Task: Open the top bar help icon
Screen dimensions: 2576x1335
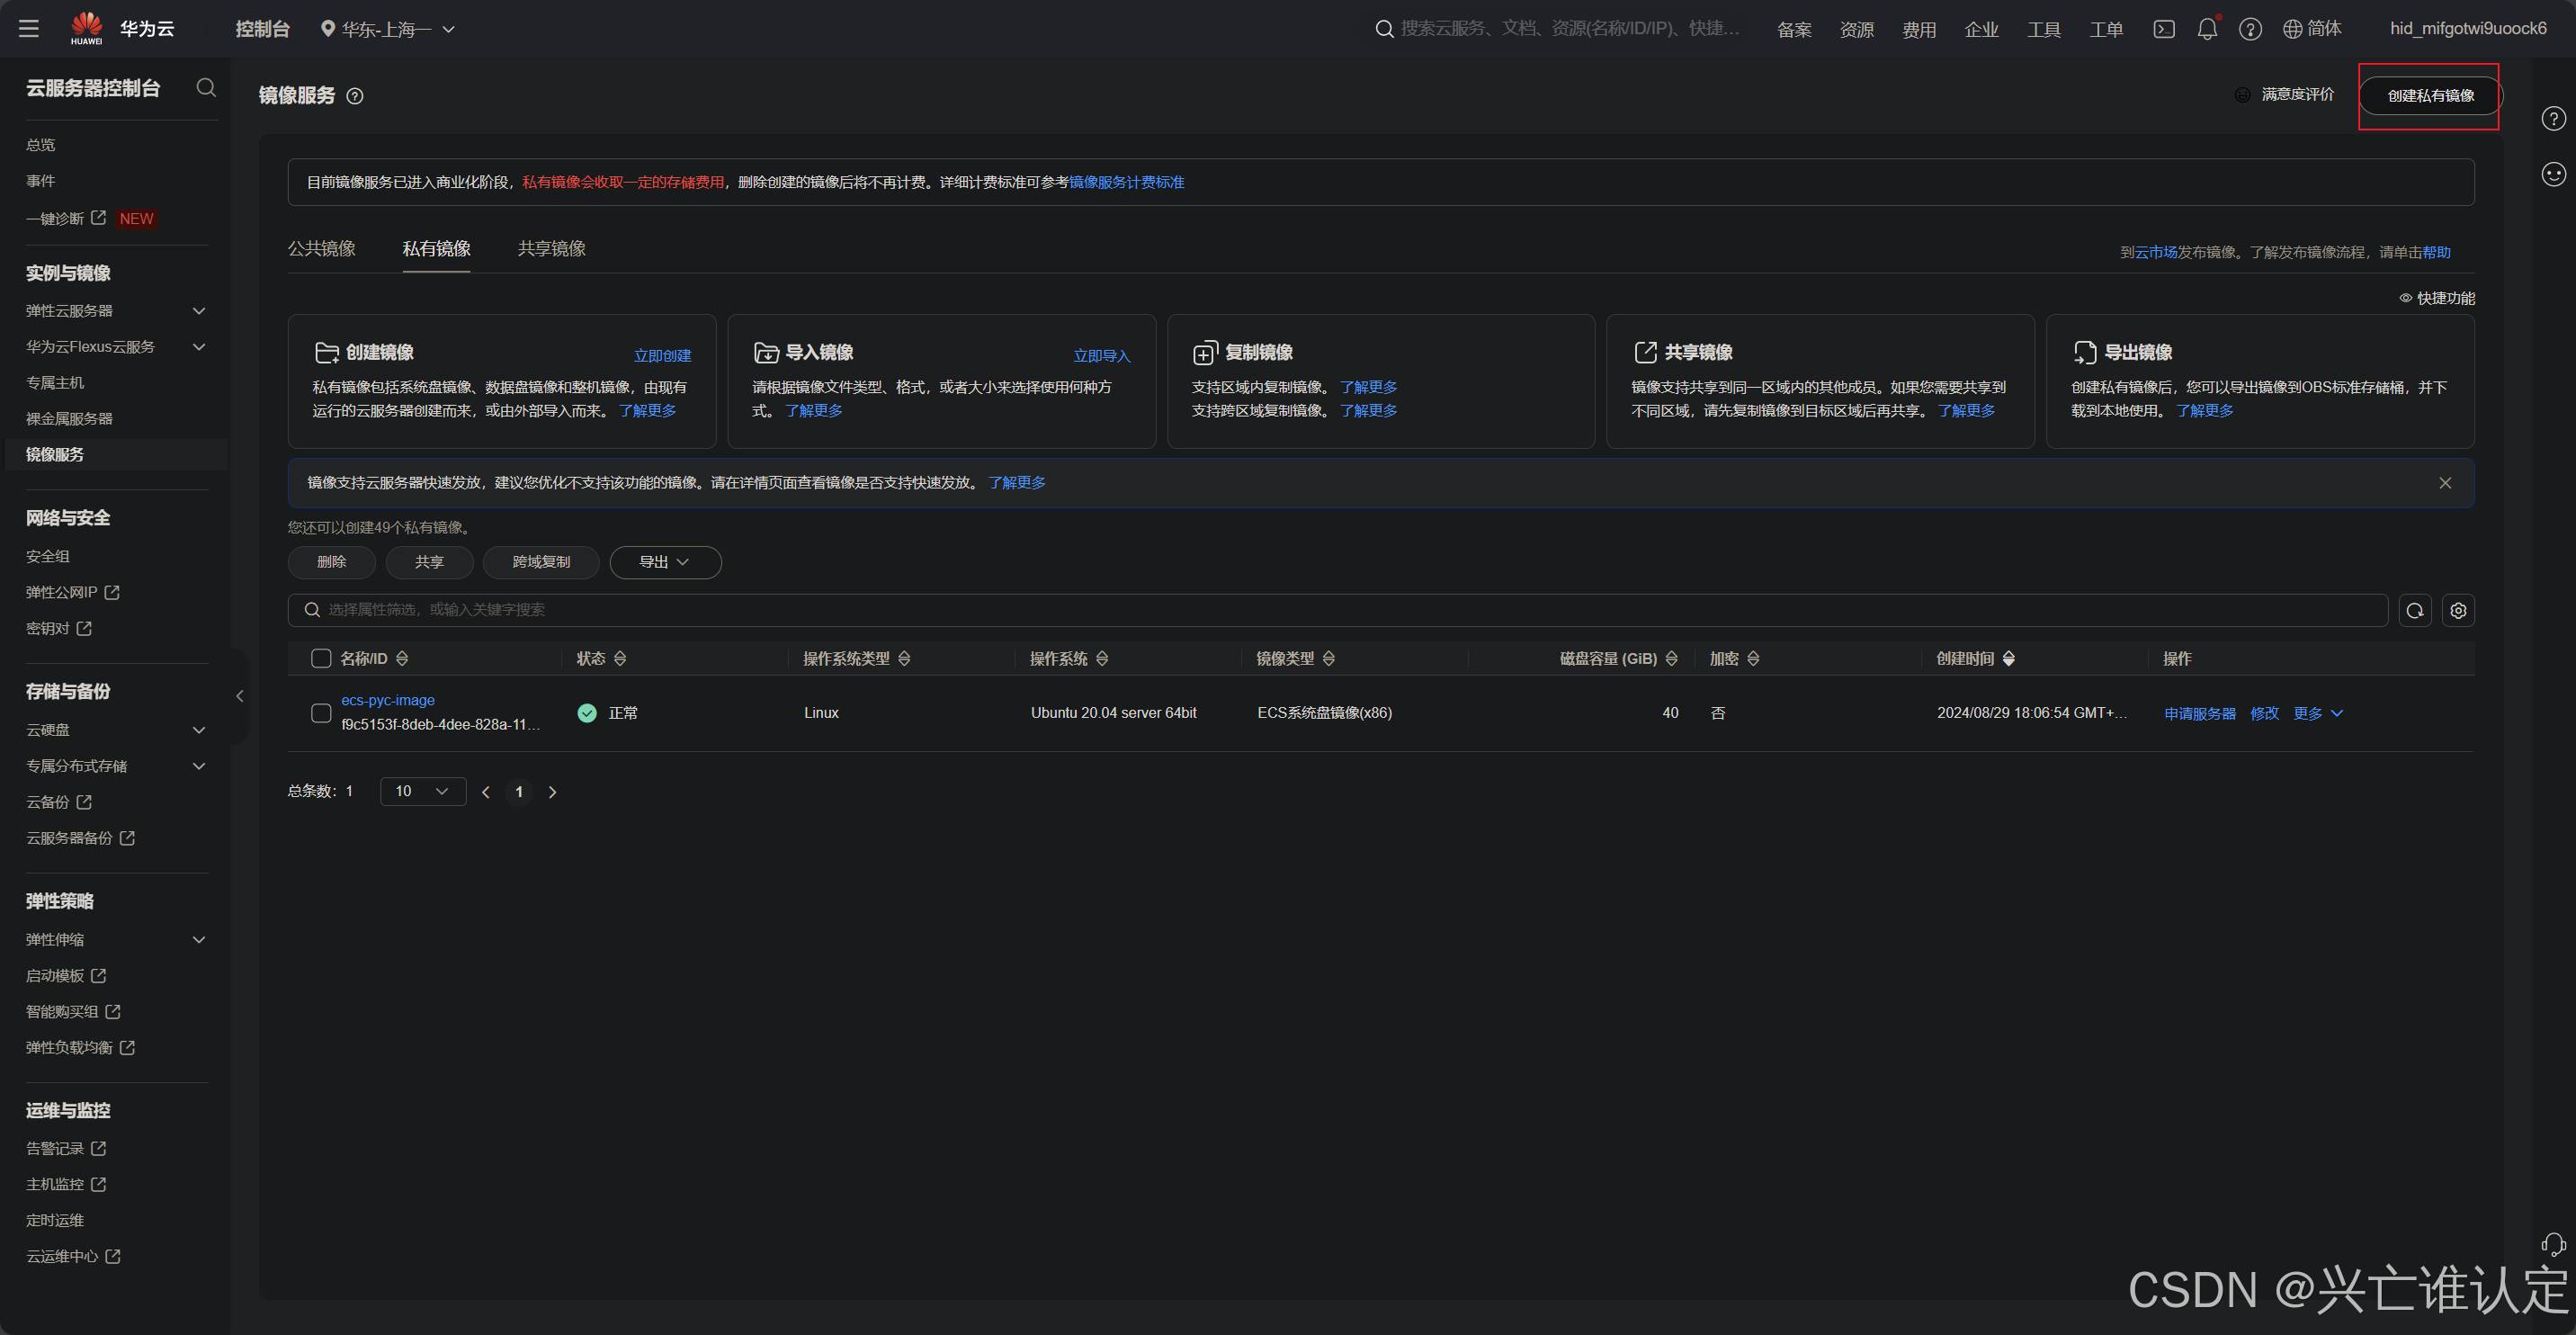Action: [2250, 29]
